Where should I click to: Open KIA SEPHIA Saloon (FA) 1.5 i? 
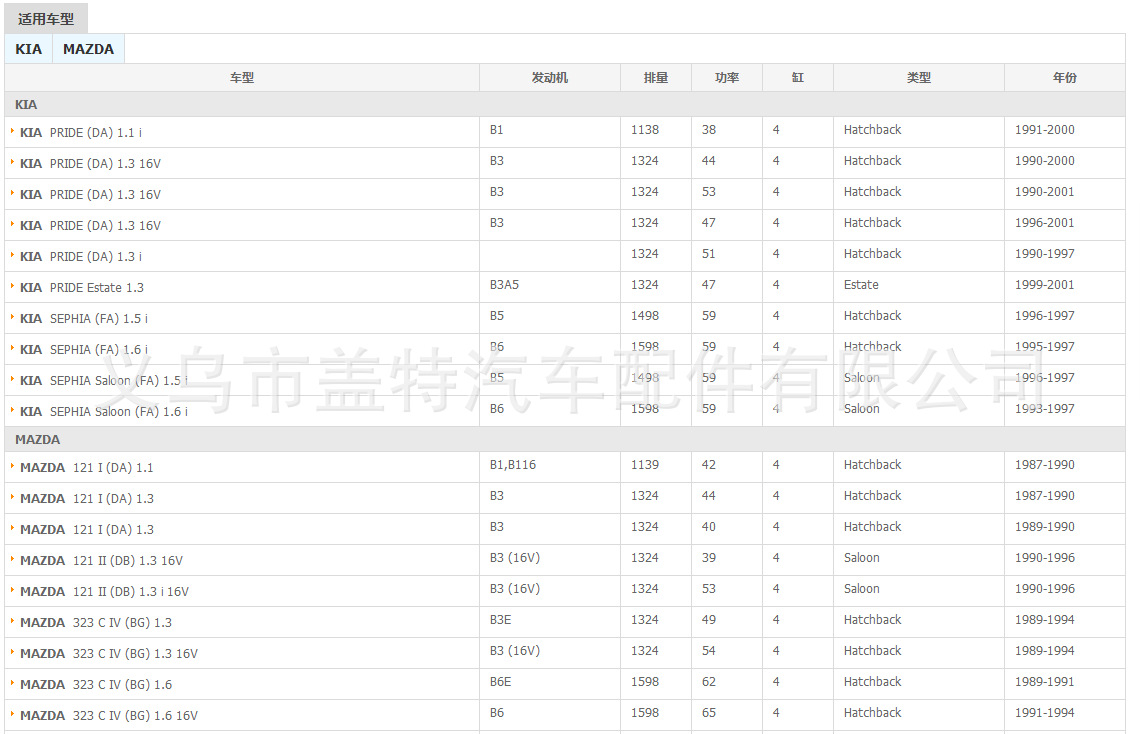pyautogui.click(x=104, y=381)
